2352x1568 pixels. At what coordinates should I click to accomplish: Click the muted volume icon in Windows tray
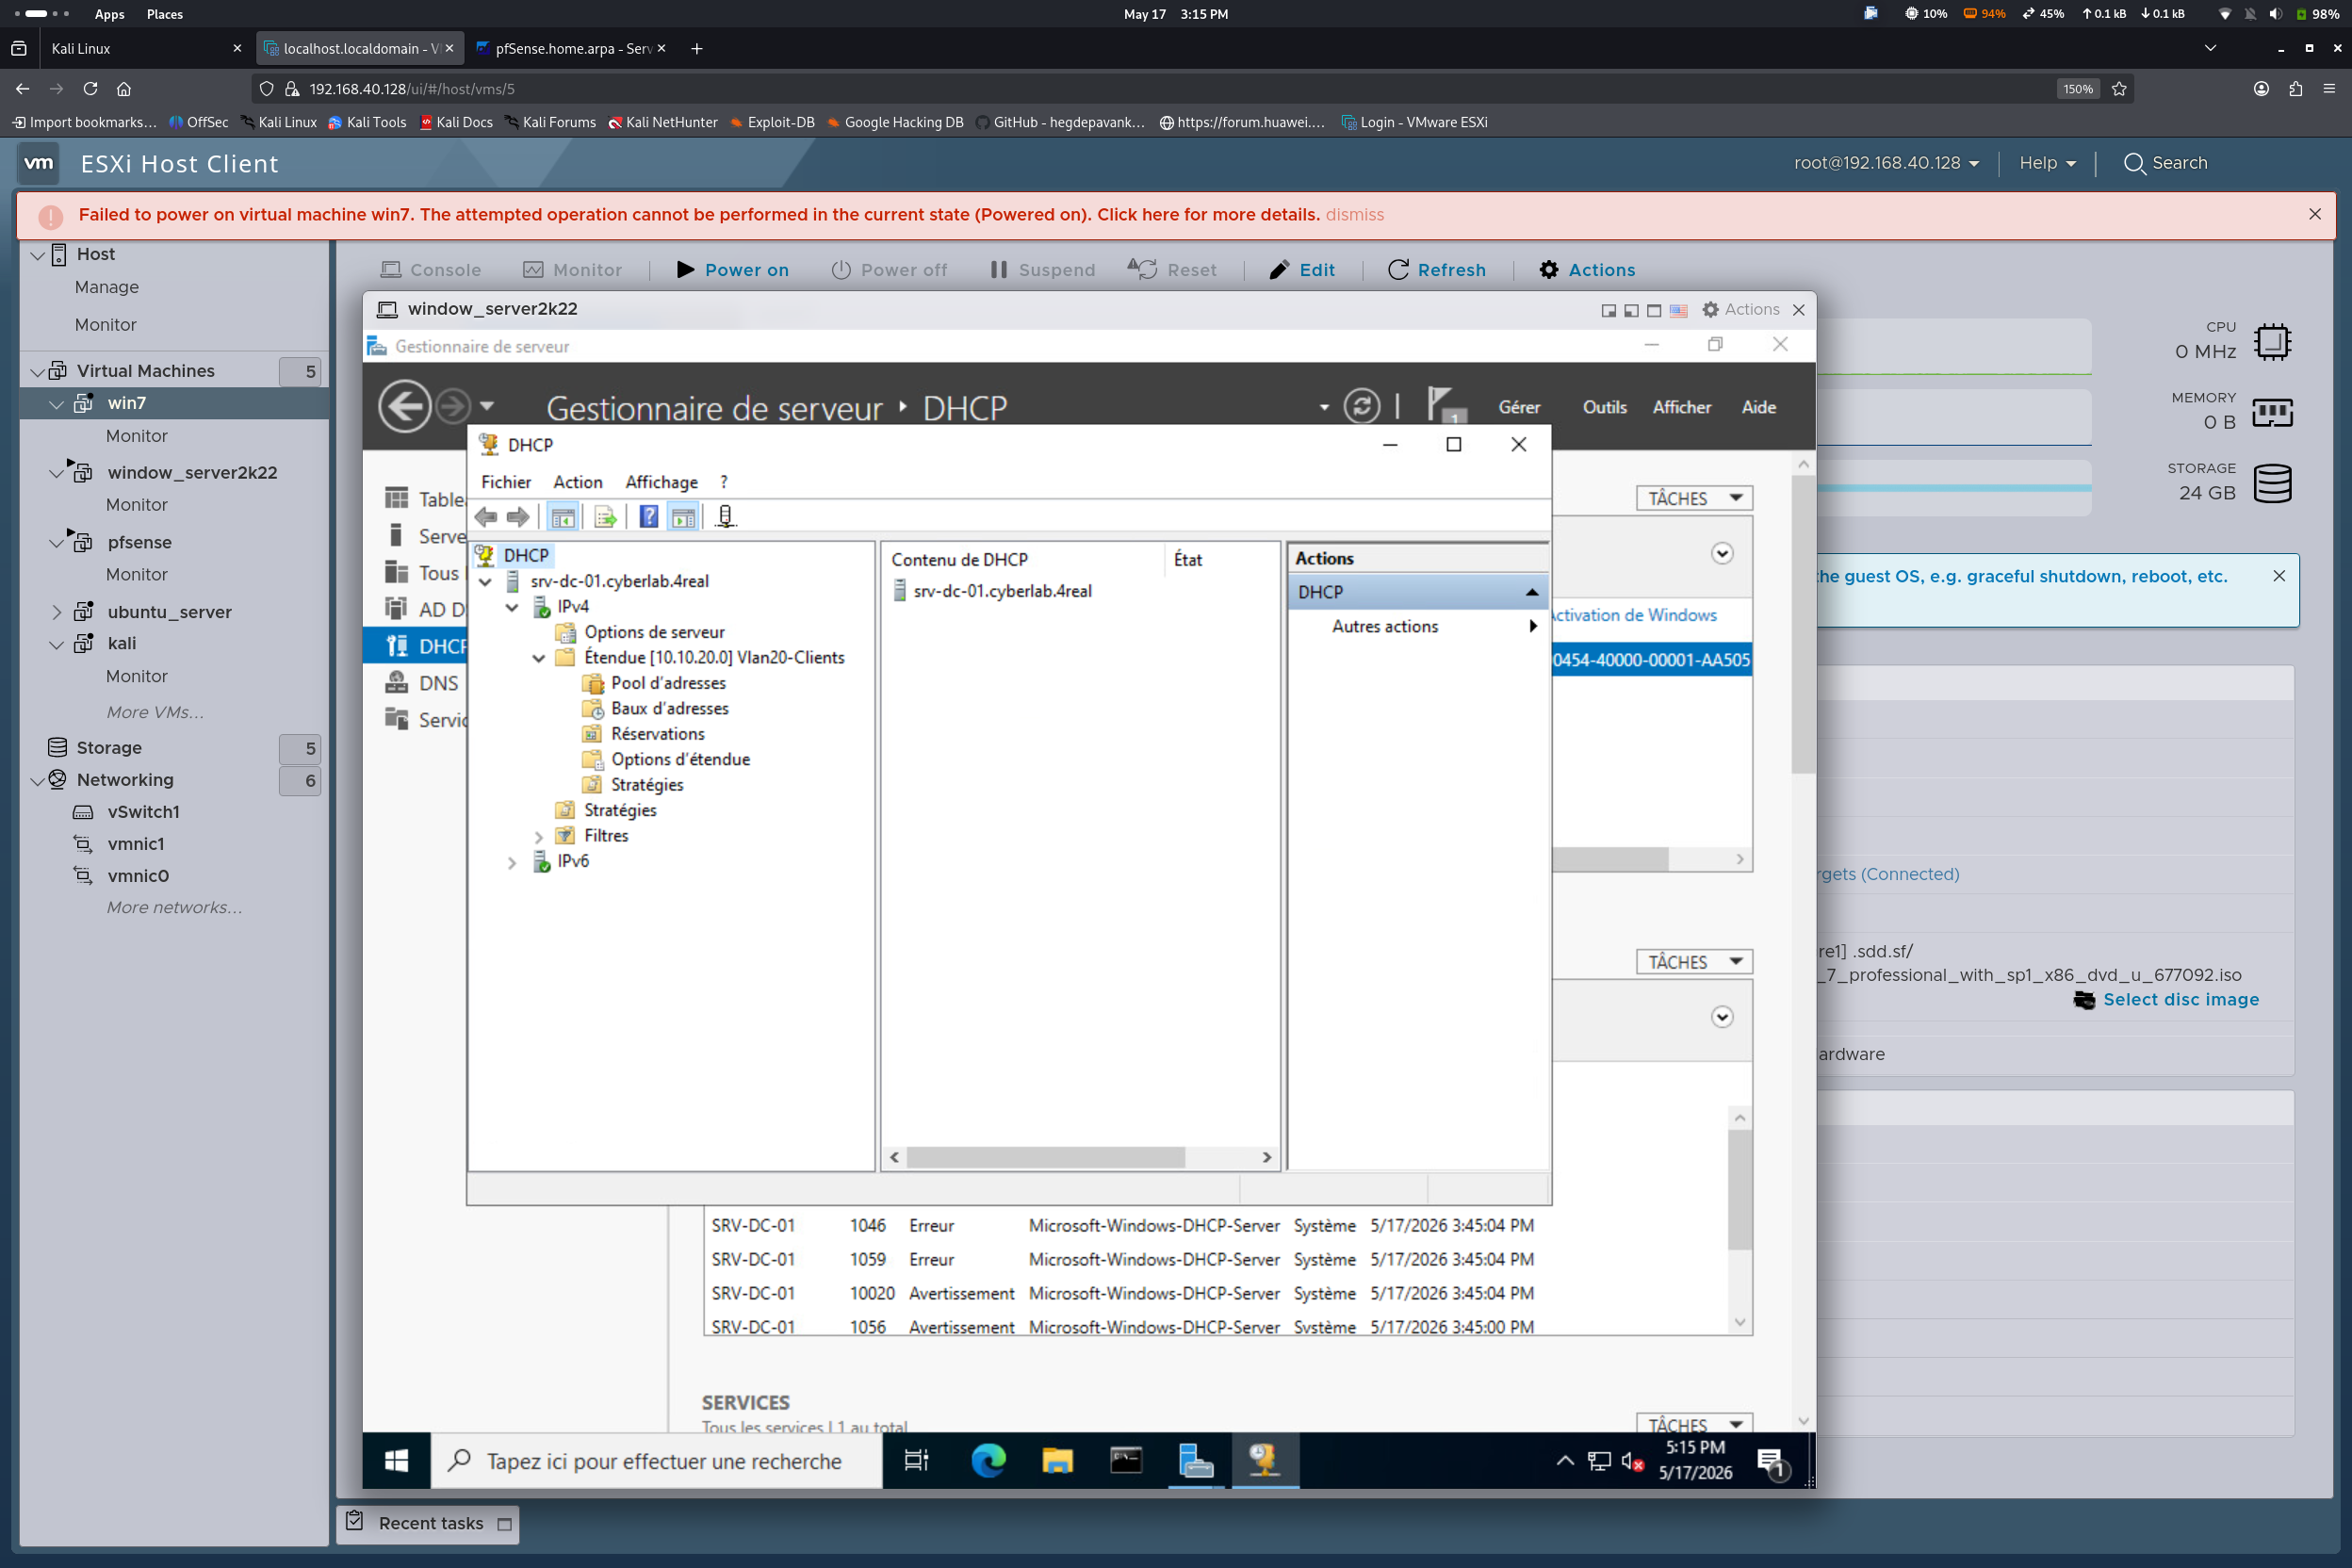(1632, 1462)
